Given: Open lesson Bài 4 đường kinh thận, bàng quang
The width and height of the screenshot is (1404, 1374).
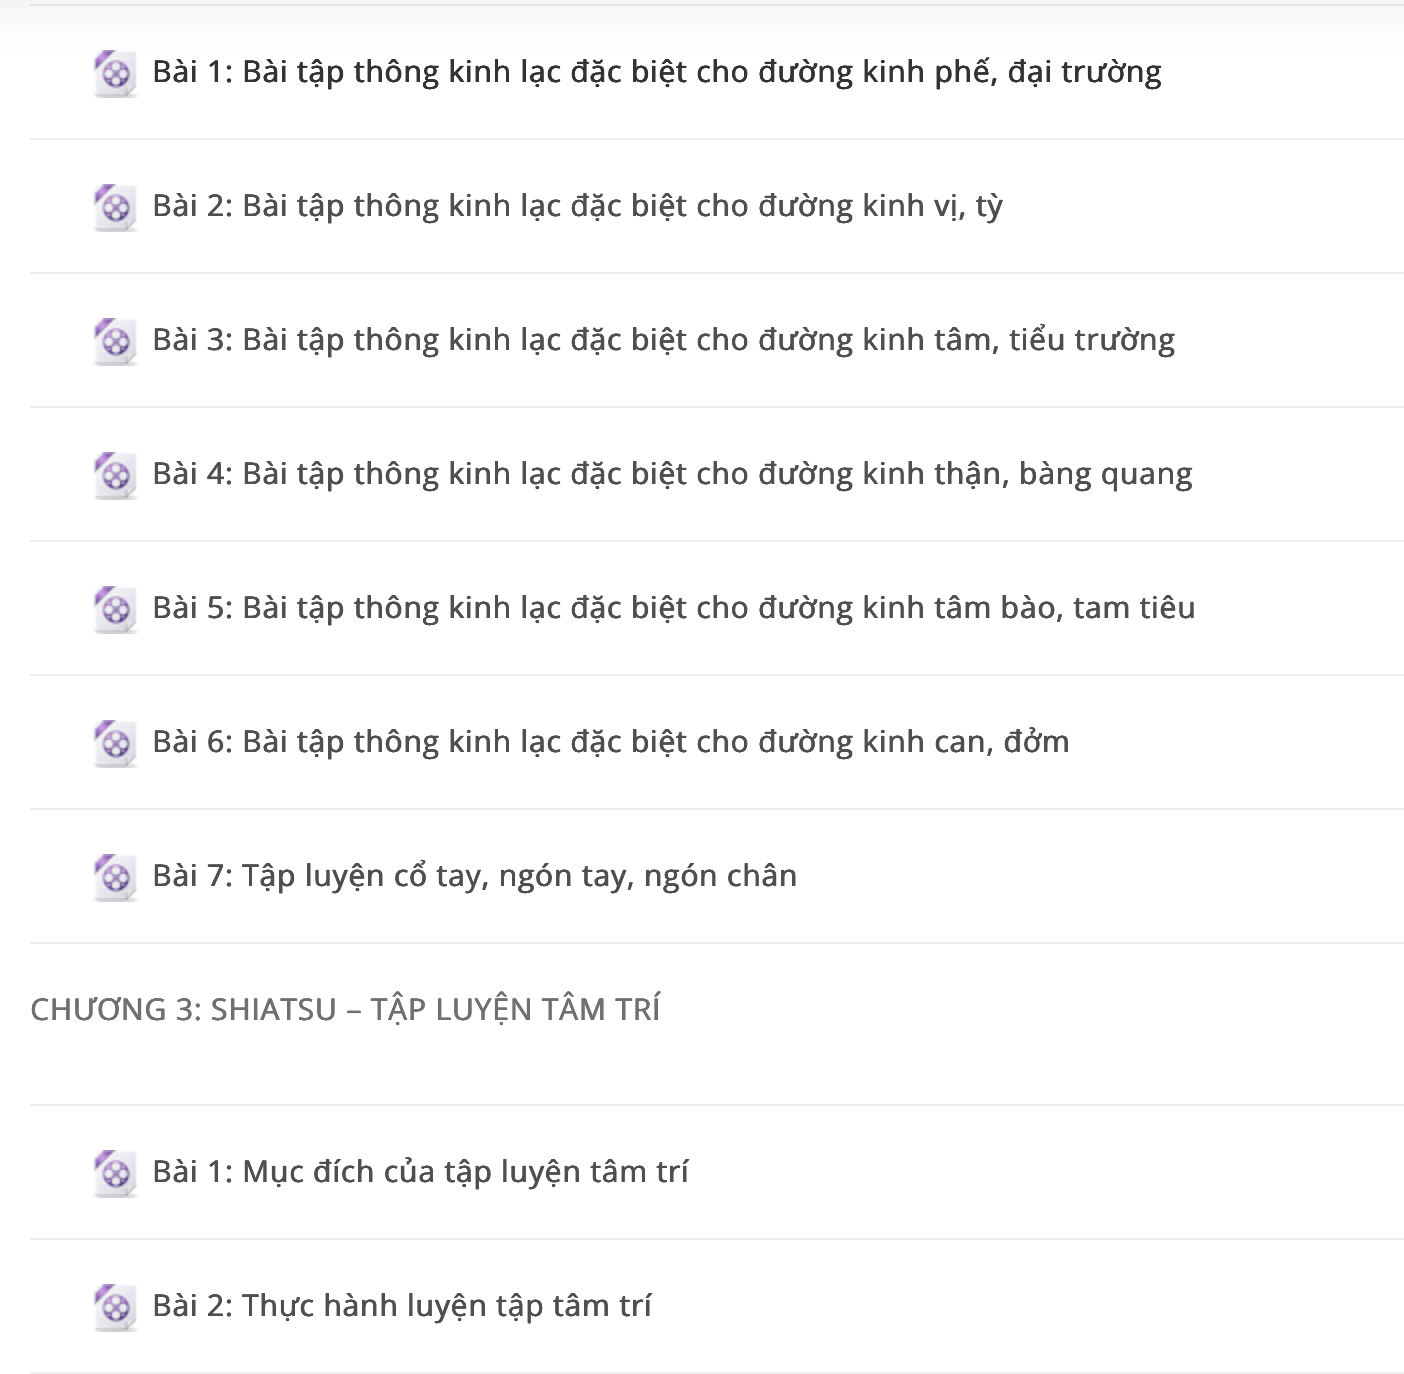Looking at the screenshot, I should pos(673,475).
